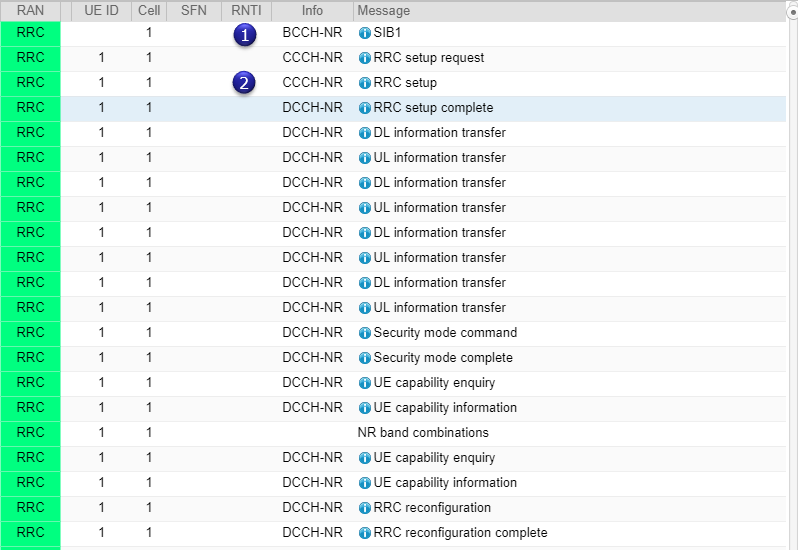The height and width of the screenshot is (550, 798).
Task: Click the info icon beside the RRC setup message
Action: coord(364,83)
